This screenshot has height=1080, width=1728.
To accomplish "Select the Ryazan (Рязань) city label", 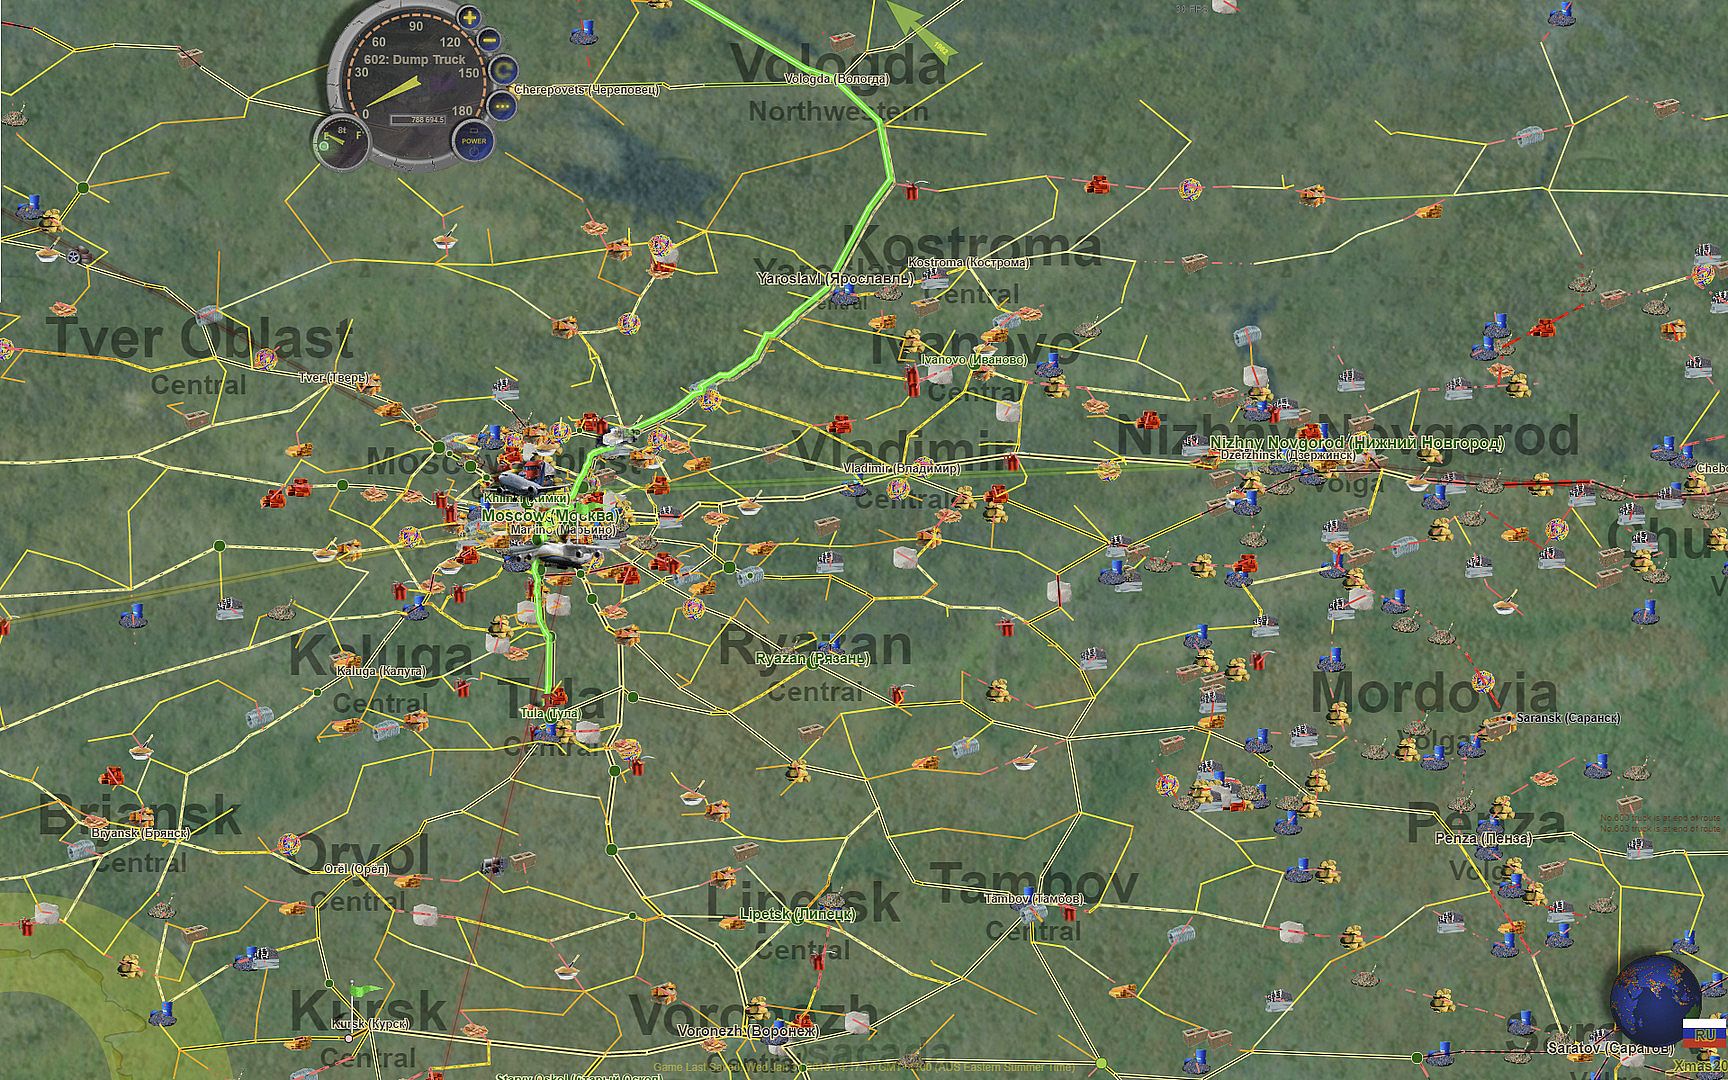I will (813, 659).
